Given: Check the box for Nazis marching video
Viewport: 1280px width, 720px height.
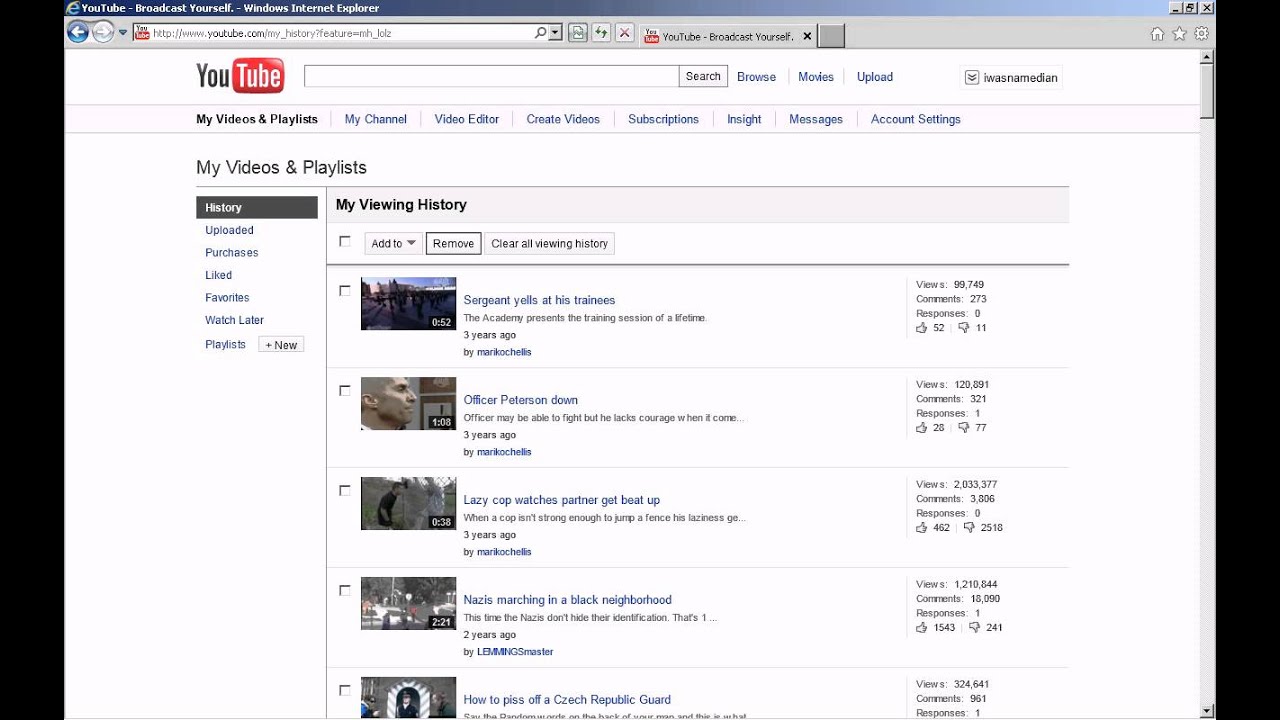Looking at the screenshot, I should point(345,591).
